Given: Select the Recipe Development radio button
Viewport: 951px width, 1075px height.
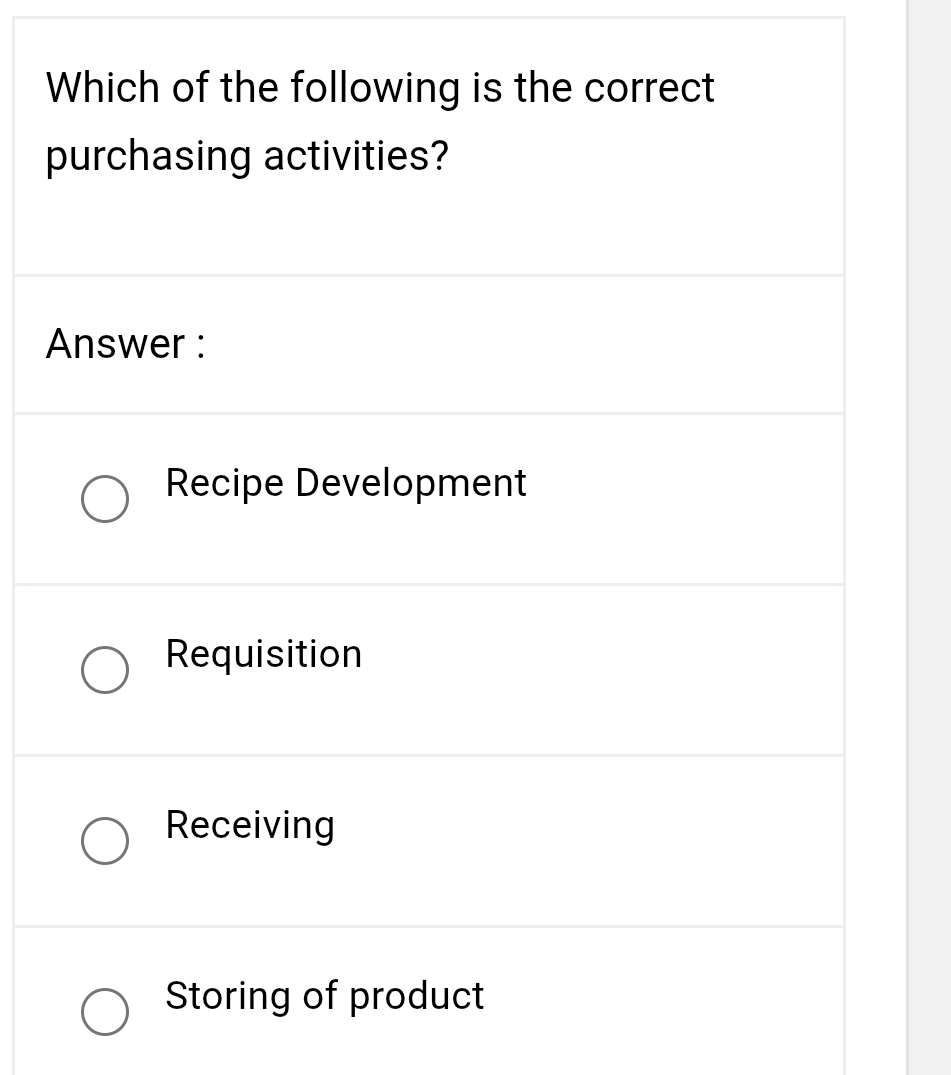Looking at the screenshot, I should click(104, 499).
